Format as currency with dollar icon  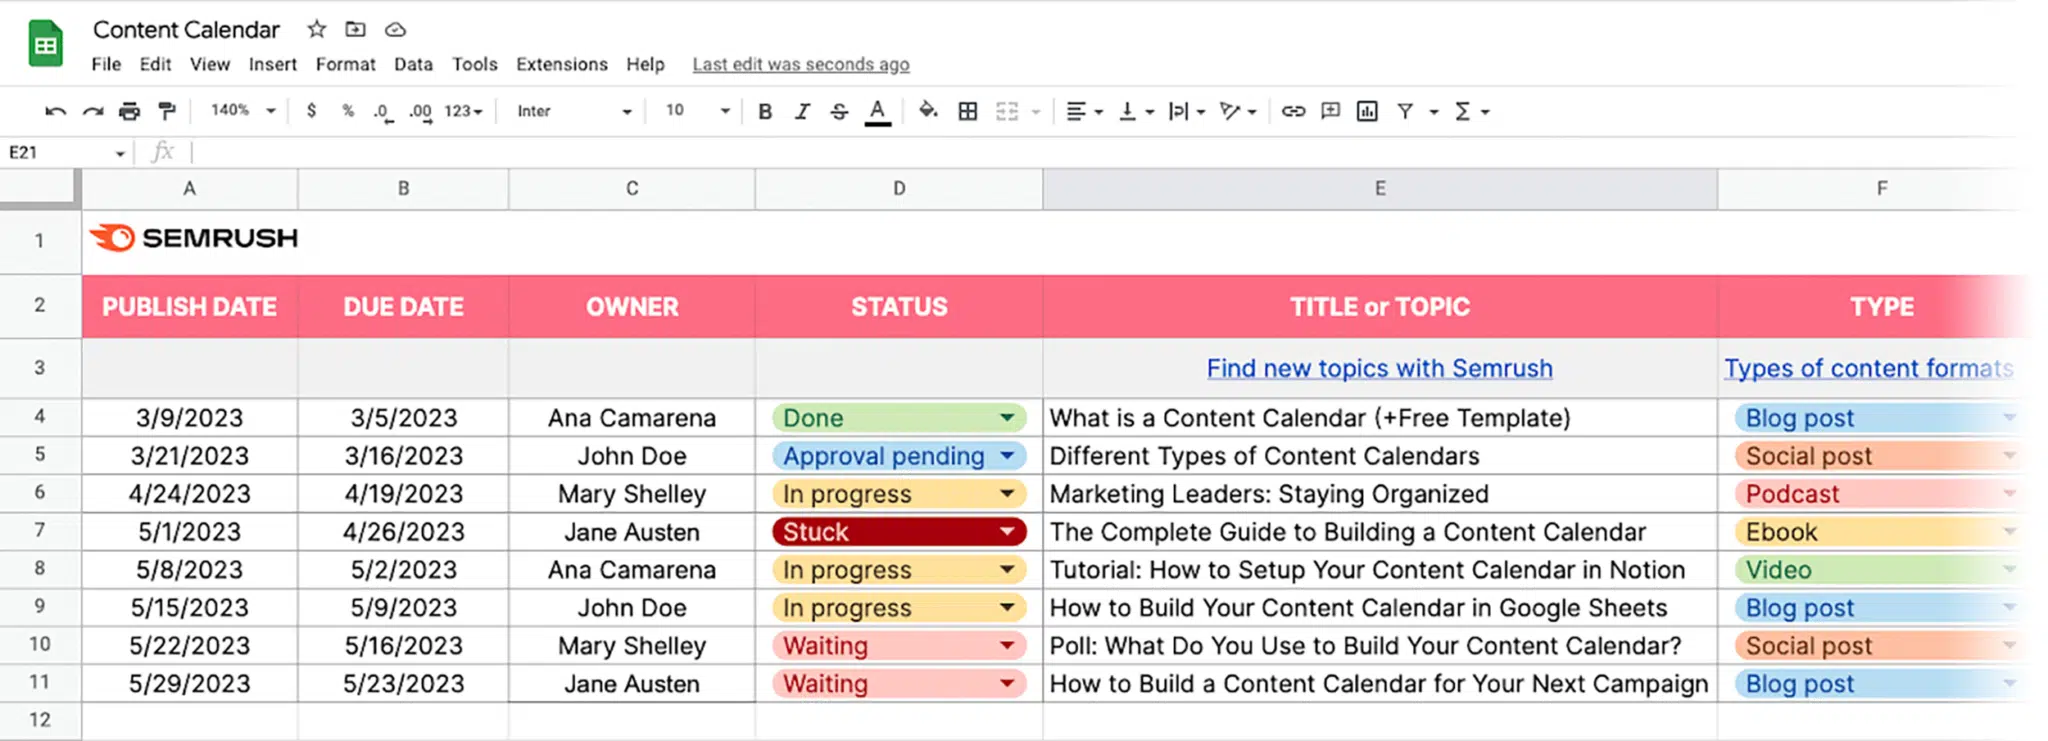(x=311, y=111)
